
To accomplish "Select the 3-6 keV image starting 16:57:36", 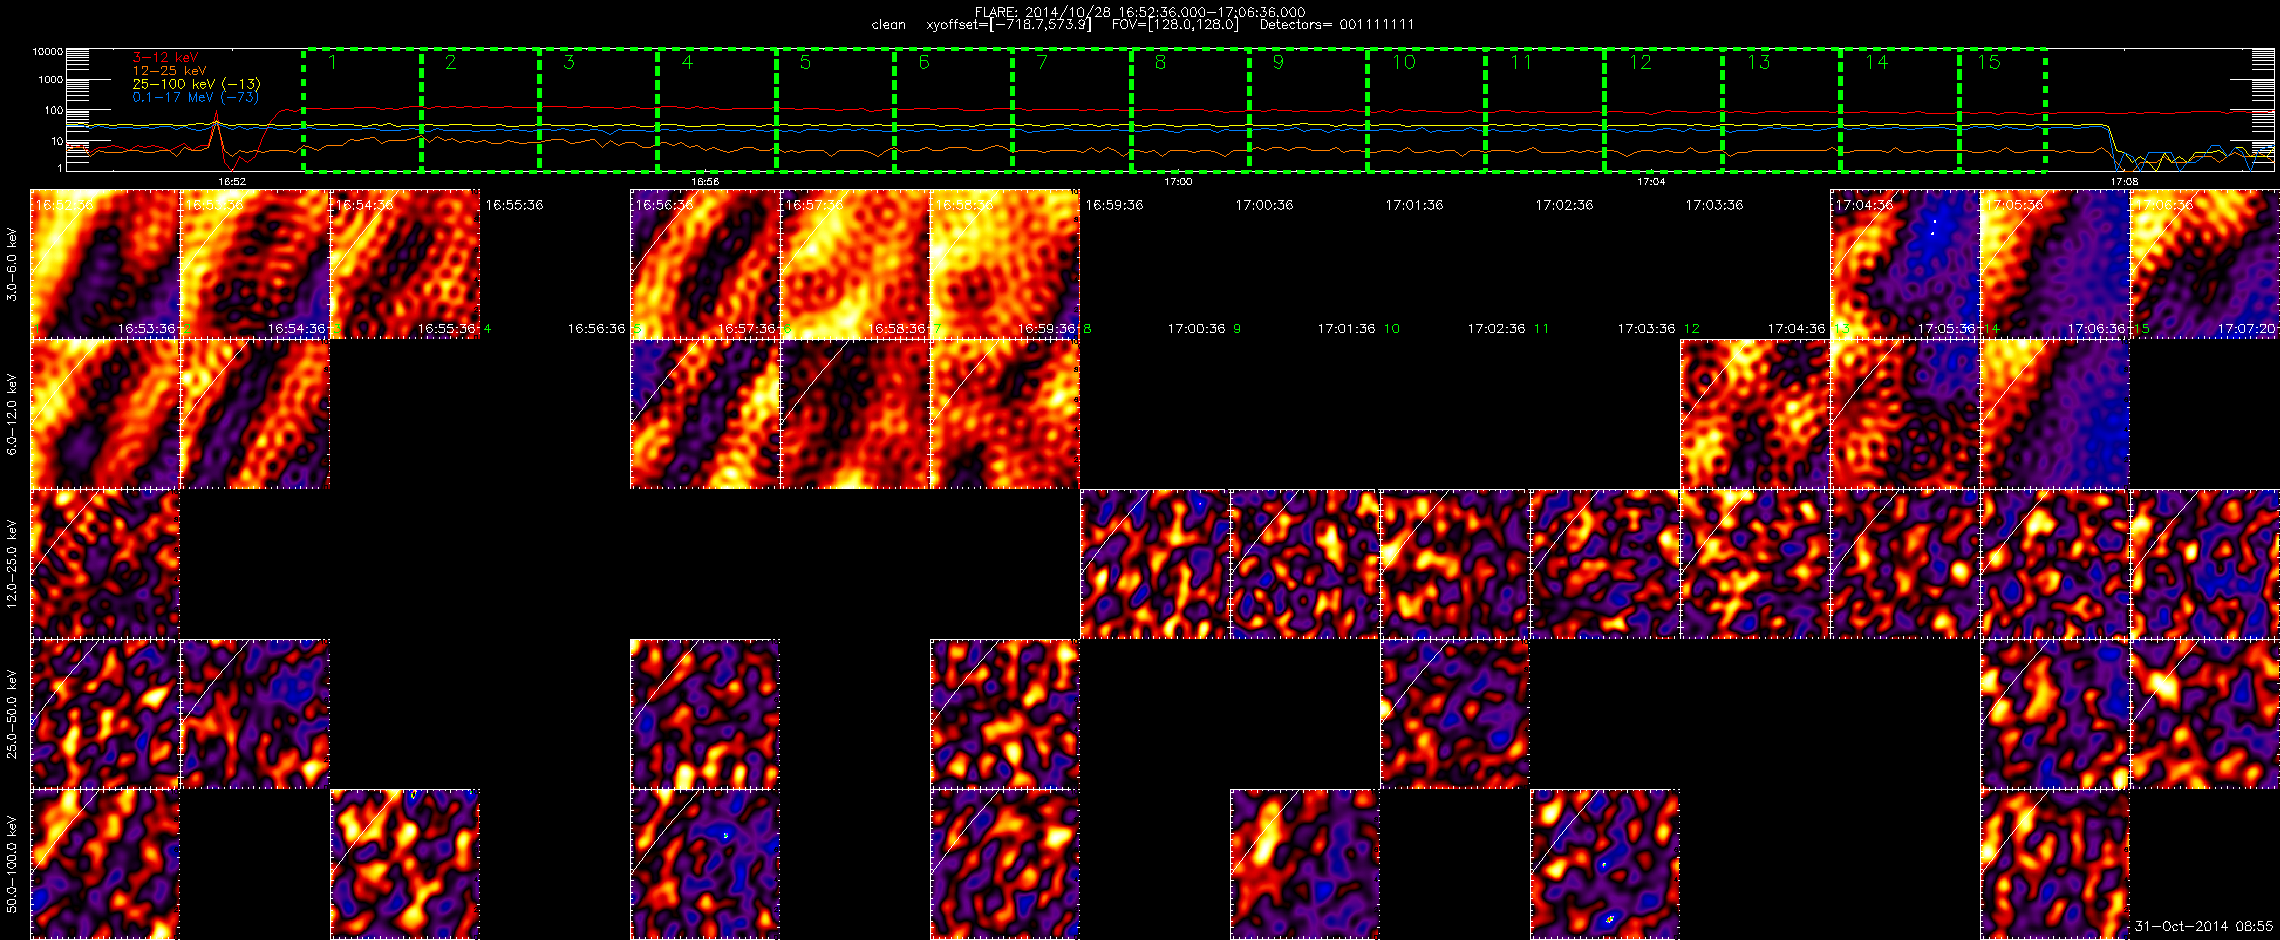I will click(855, 264).
